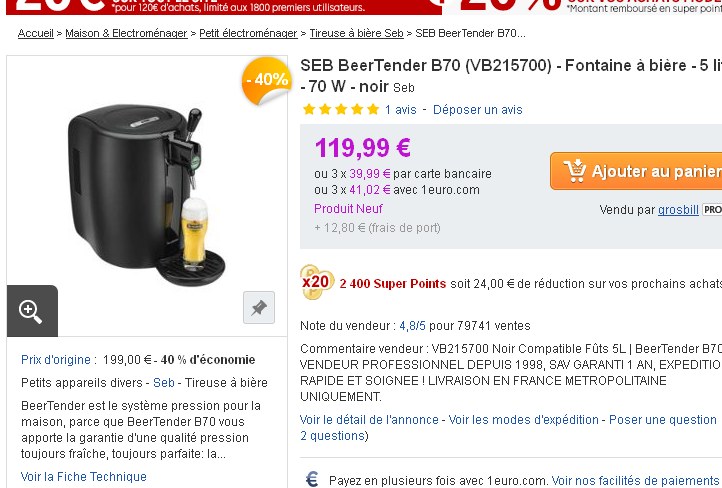Open seller grosbill's page

[x=678, y=210]
